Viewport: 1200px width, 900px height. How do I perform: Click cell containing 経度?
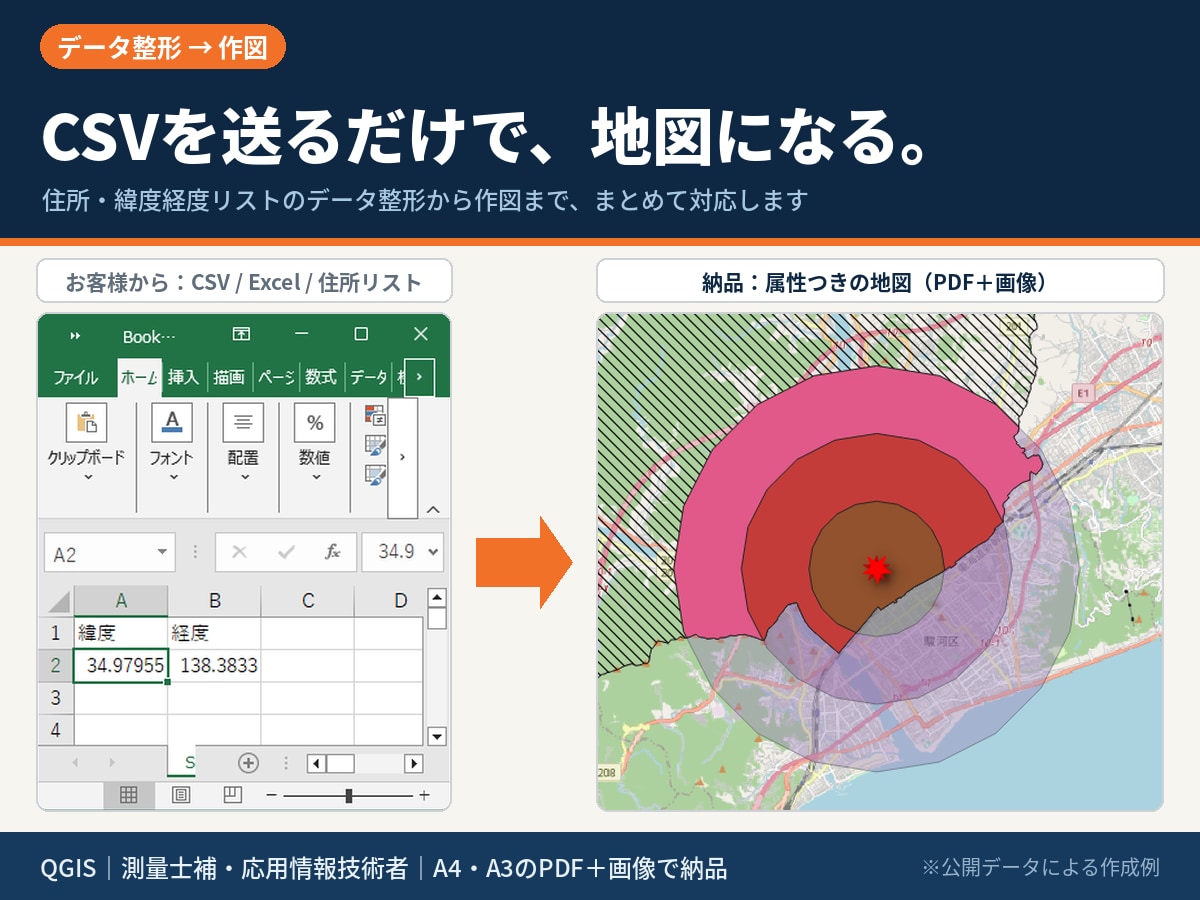(214, 633)
